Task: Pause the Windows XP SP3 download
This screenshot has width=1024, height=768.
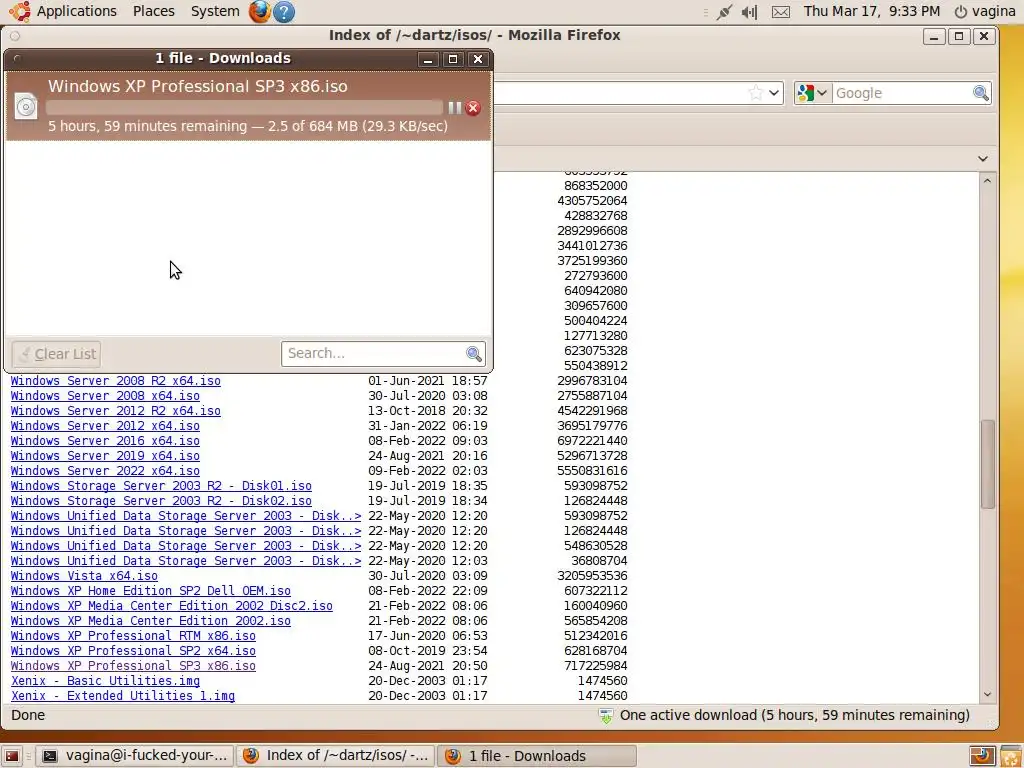Action: pos(455,108)
